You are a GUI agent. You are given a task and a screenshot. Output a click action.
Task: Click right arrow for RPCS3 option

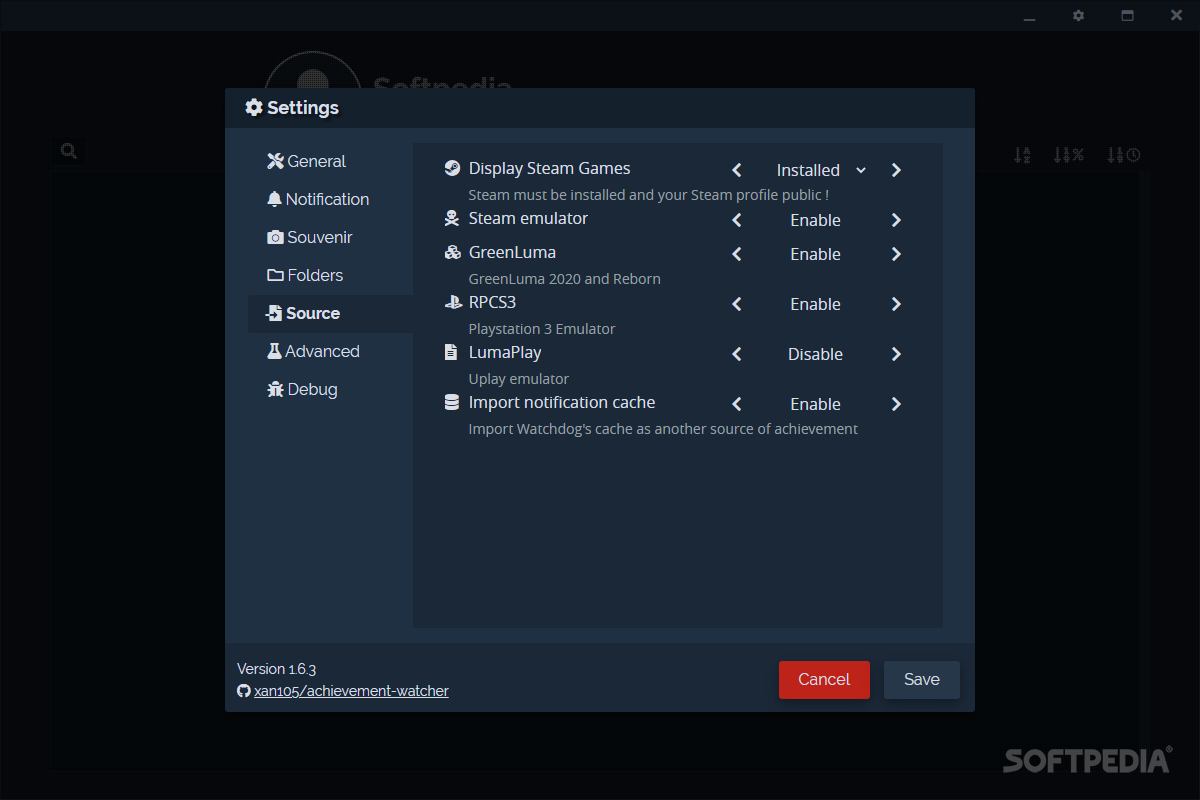click(x=896, y=304)
